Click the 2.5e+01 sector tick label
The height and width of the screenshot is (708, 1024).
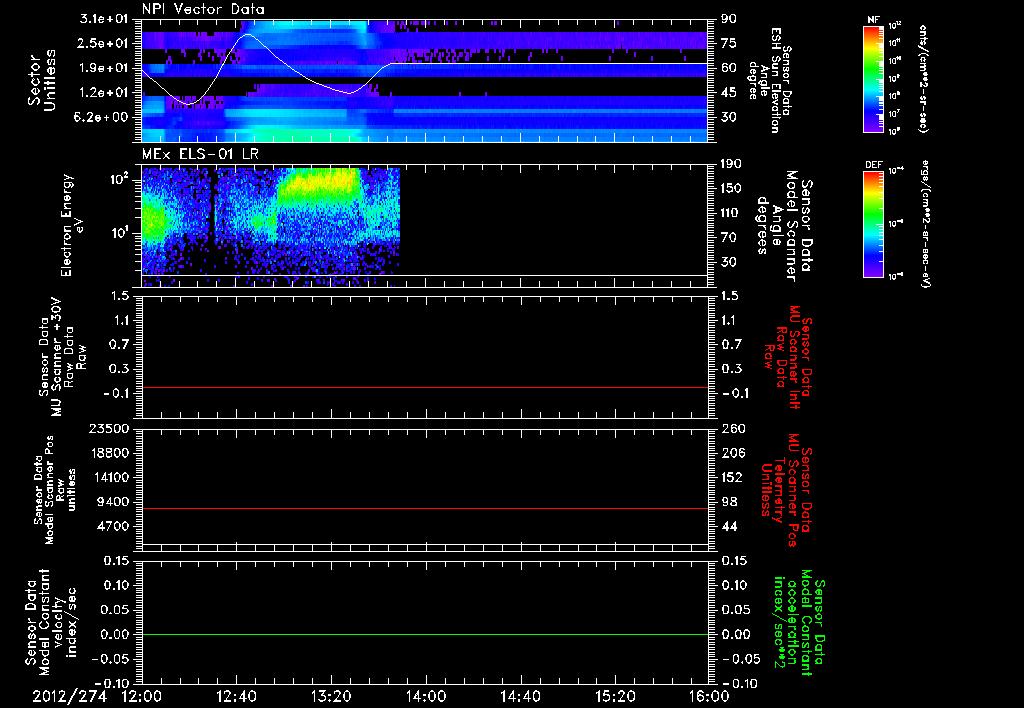point(104,43)
